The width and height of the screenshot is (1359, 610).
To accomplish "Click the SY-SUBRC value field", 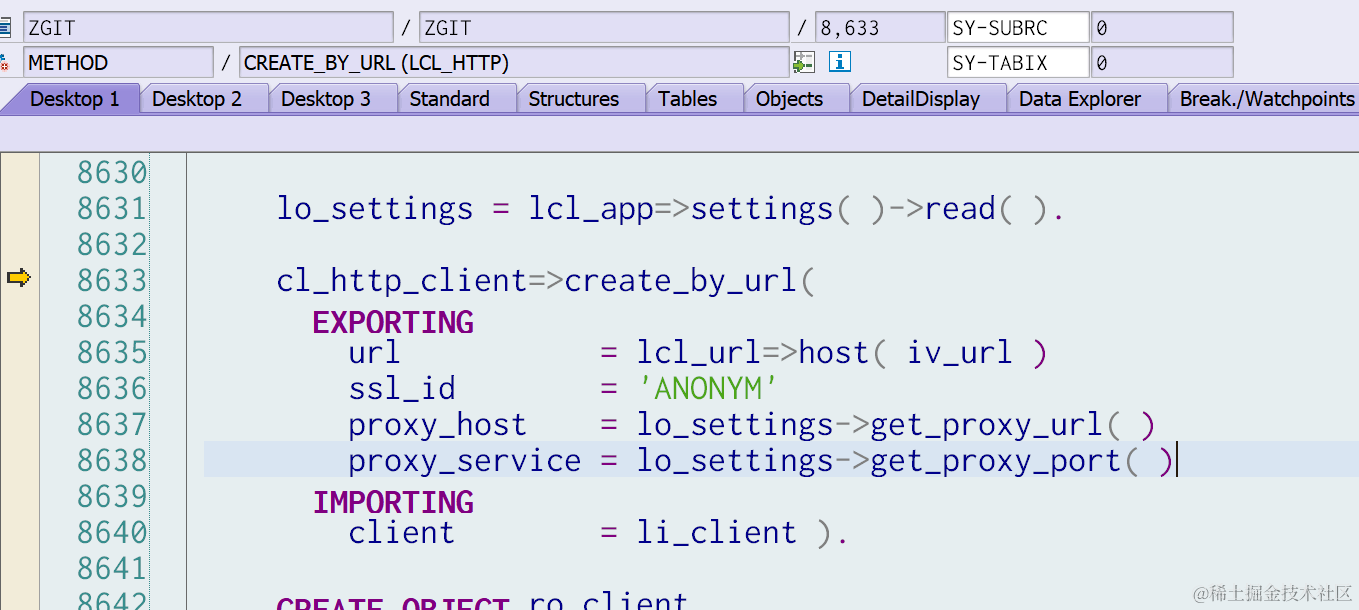I will (1162, 27).
